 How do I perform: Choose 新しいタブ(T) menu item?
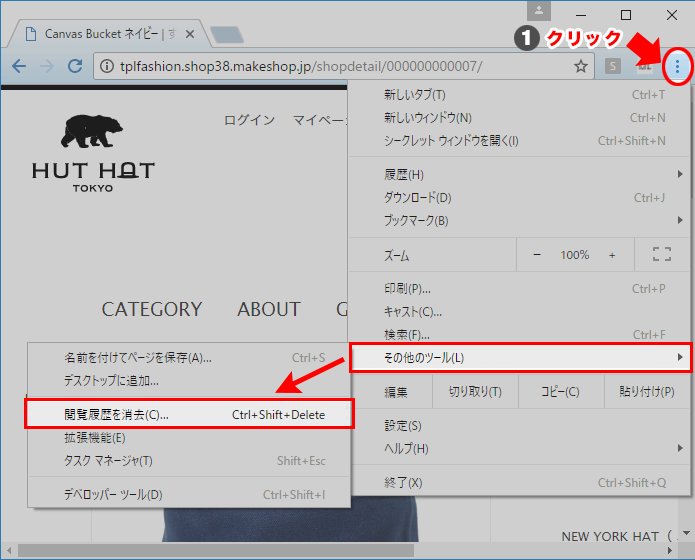coord(519,94)
